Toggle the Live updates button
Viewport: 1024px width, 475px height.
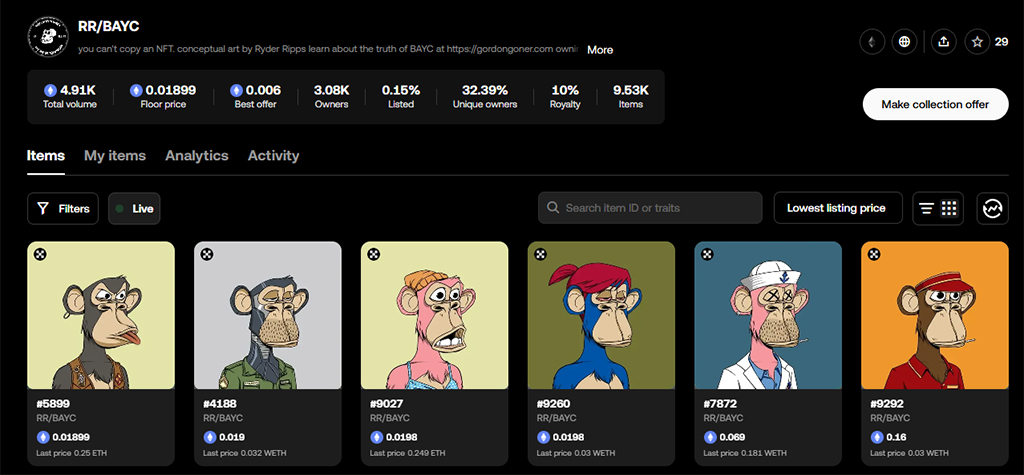point(134,208)
